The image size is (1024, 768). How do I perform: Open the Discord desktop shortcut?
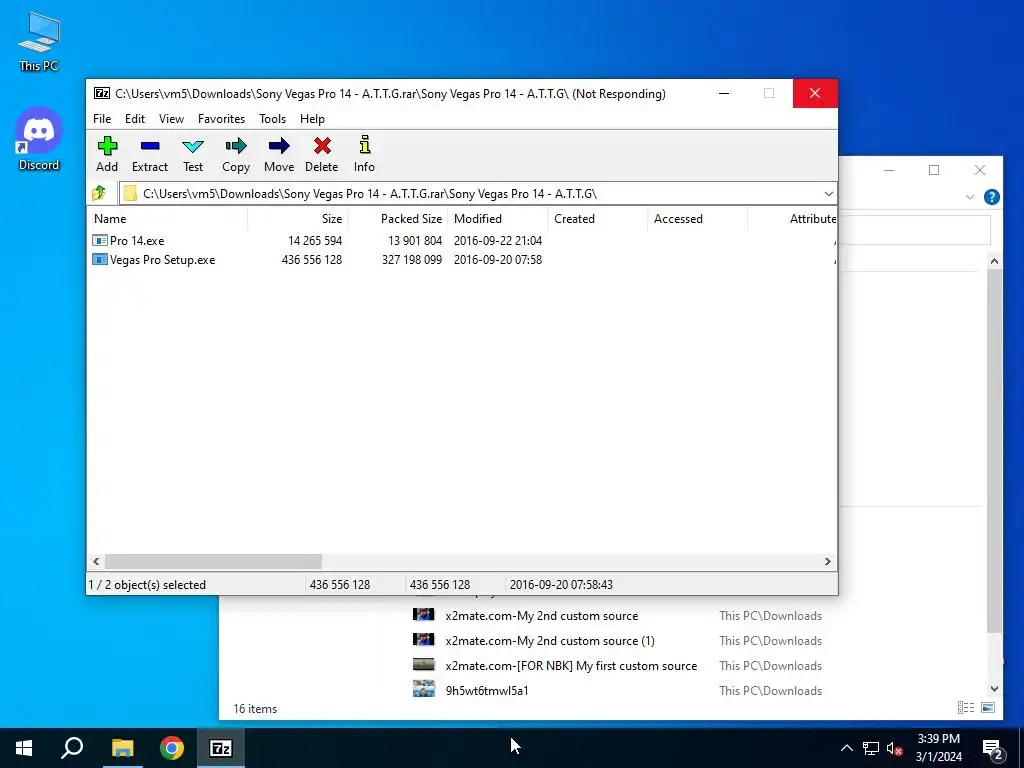[39, 140]
